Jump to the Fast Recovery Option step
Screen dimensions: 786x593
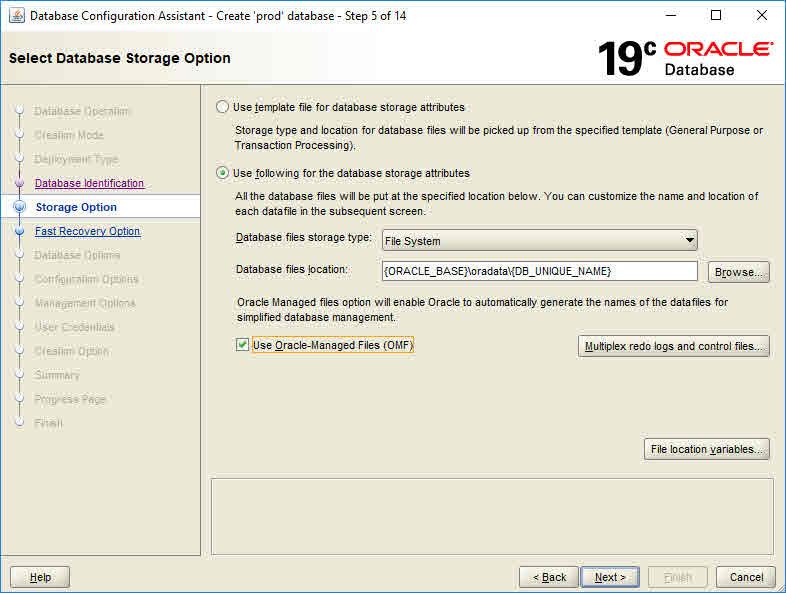(x=87, y=231)
